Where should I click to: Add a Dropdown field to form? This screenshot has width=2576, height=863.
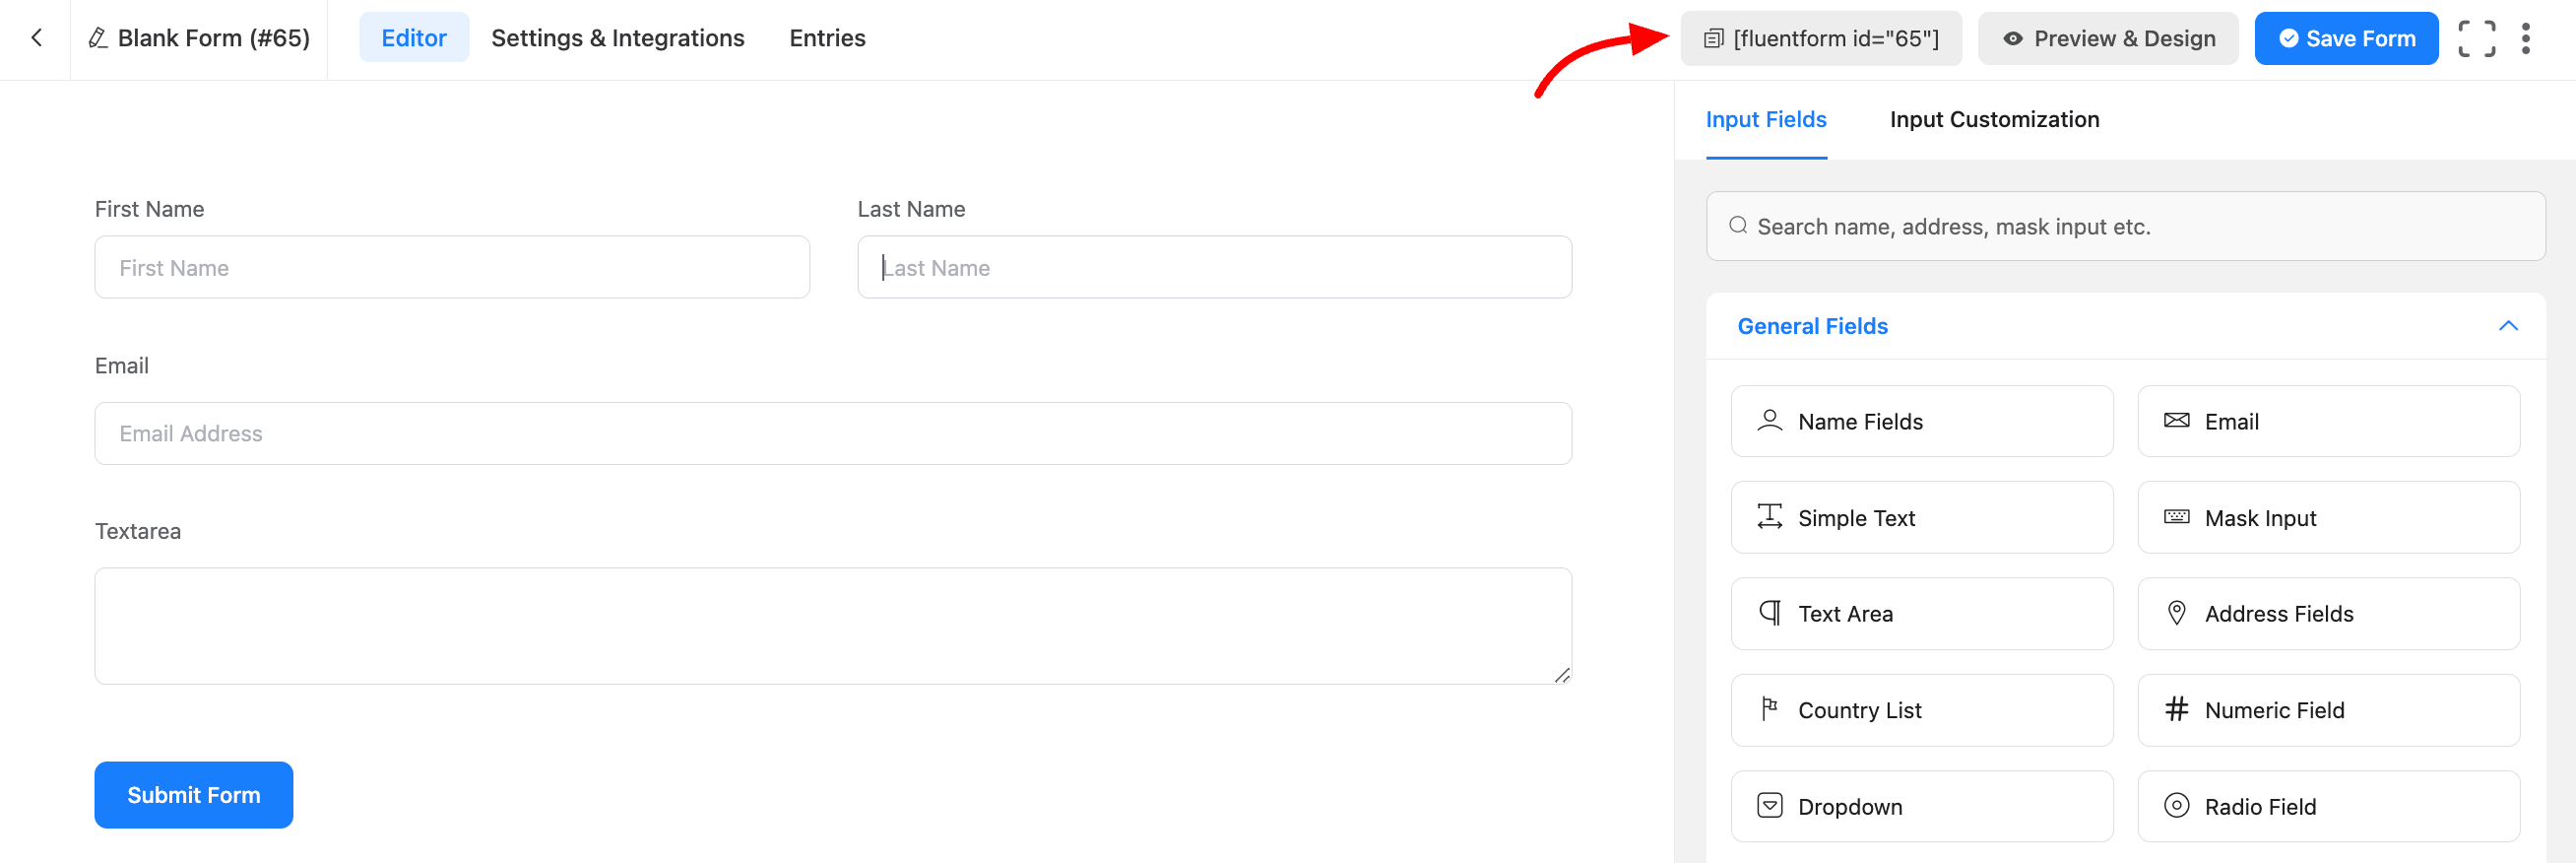1921,806
